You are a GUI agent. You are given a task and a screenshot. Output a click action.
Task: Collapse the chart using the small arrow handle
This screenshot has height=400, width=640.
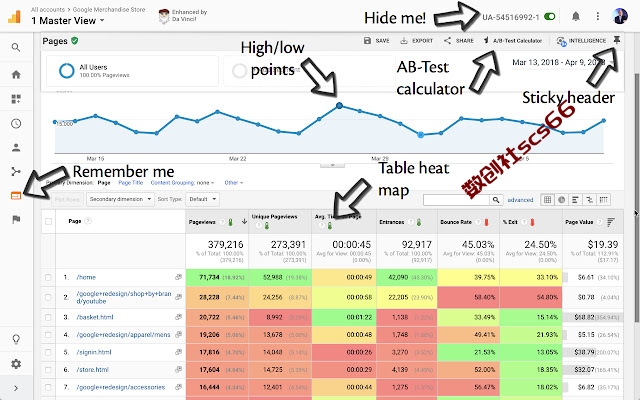[x=332, y=165]
